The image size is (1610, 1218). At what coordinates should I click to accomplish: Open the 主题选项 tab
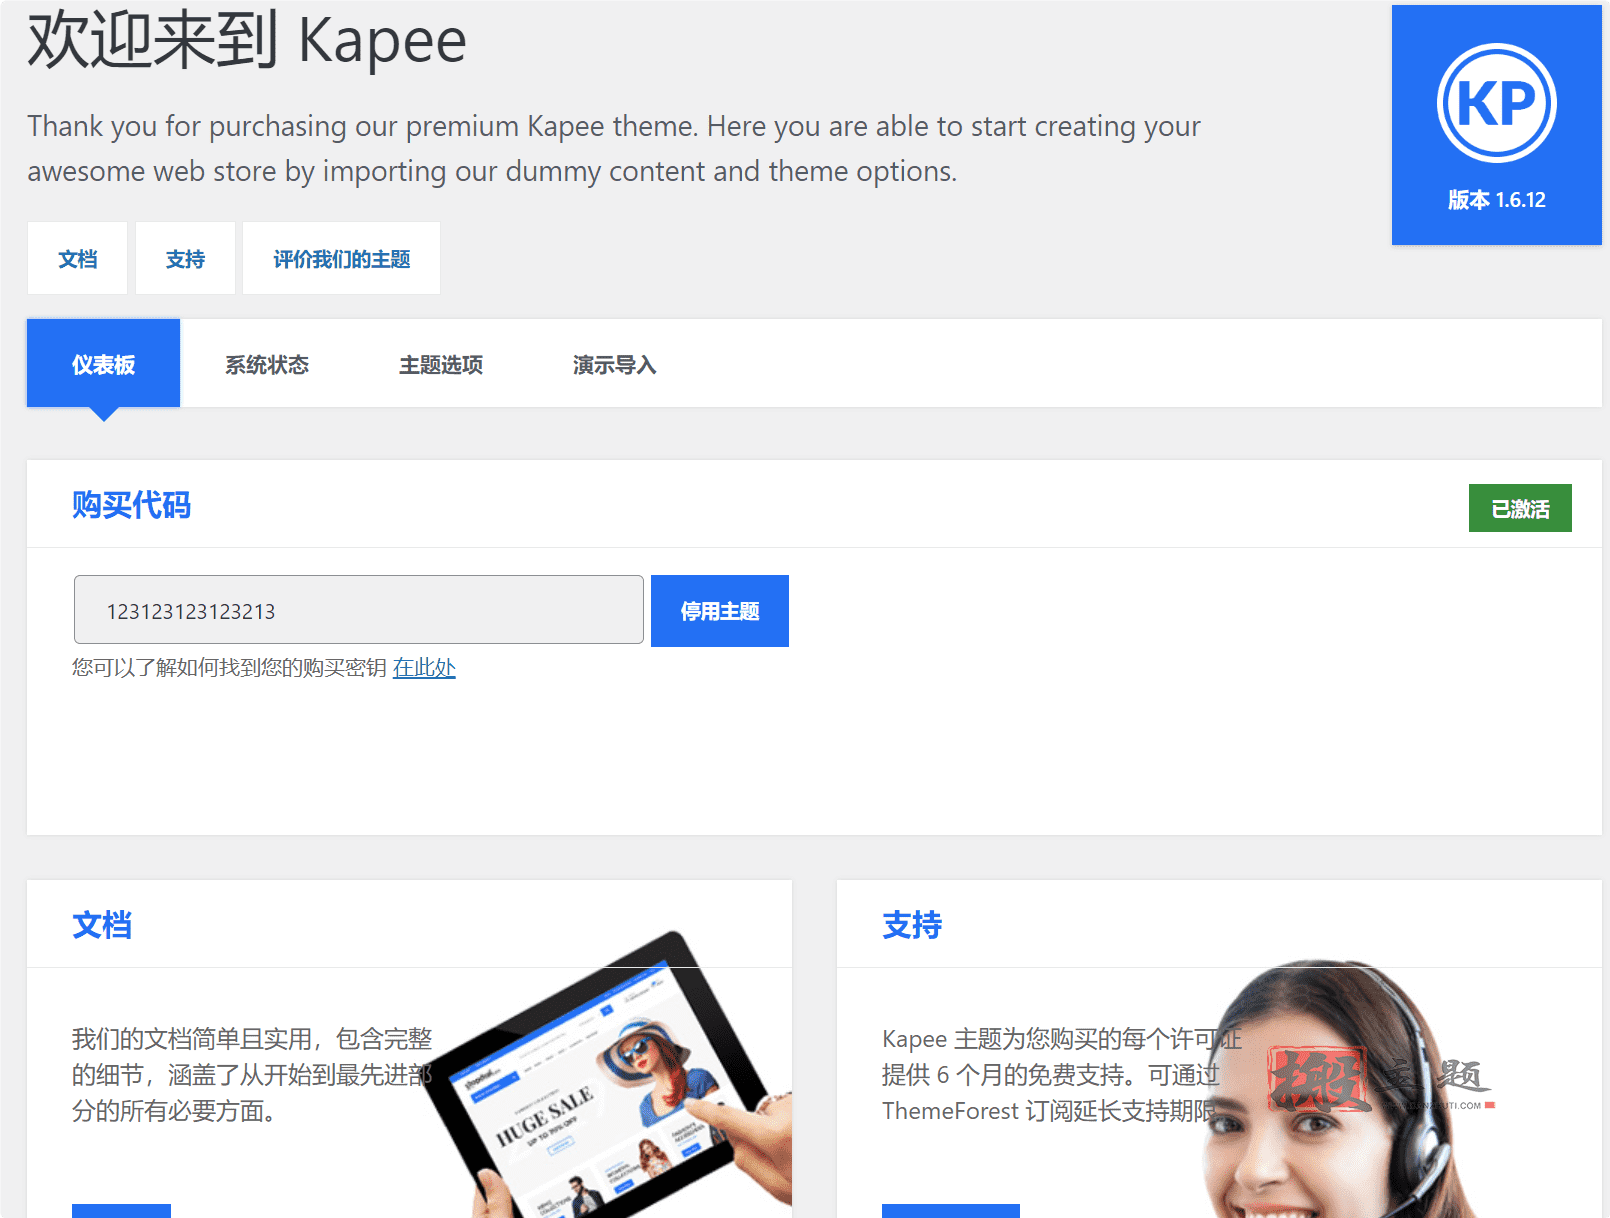(441, 365)
